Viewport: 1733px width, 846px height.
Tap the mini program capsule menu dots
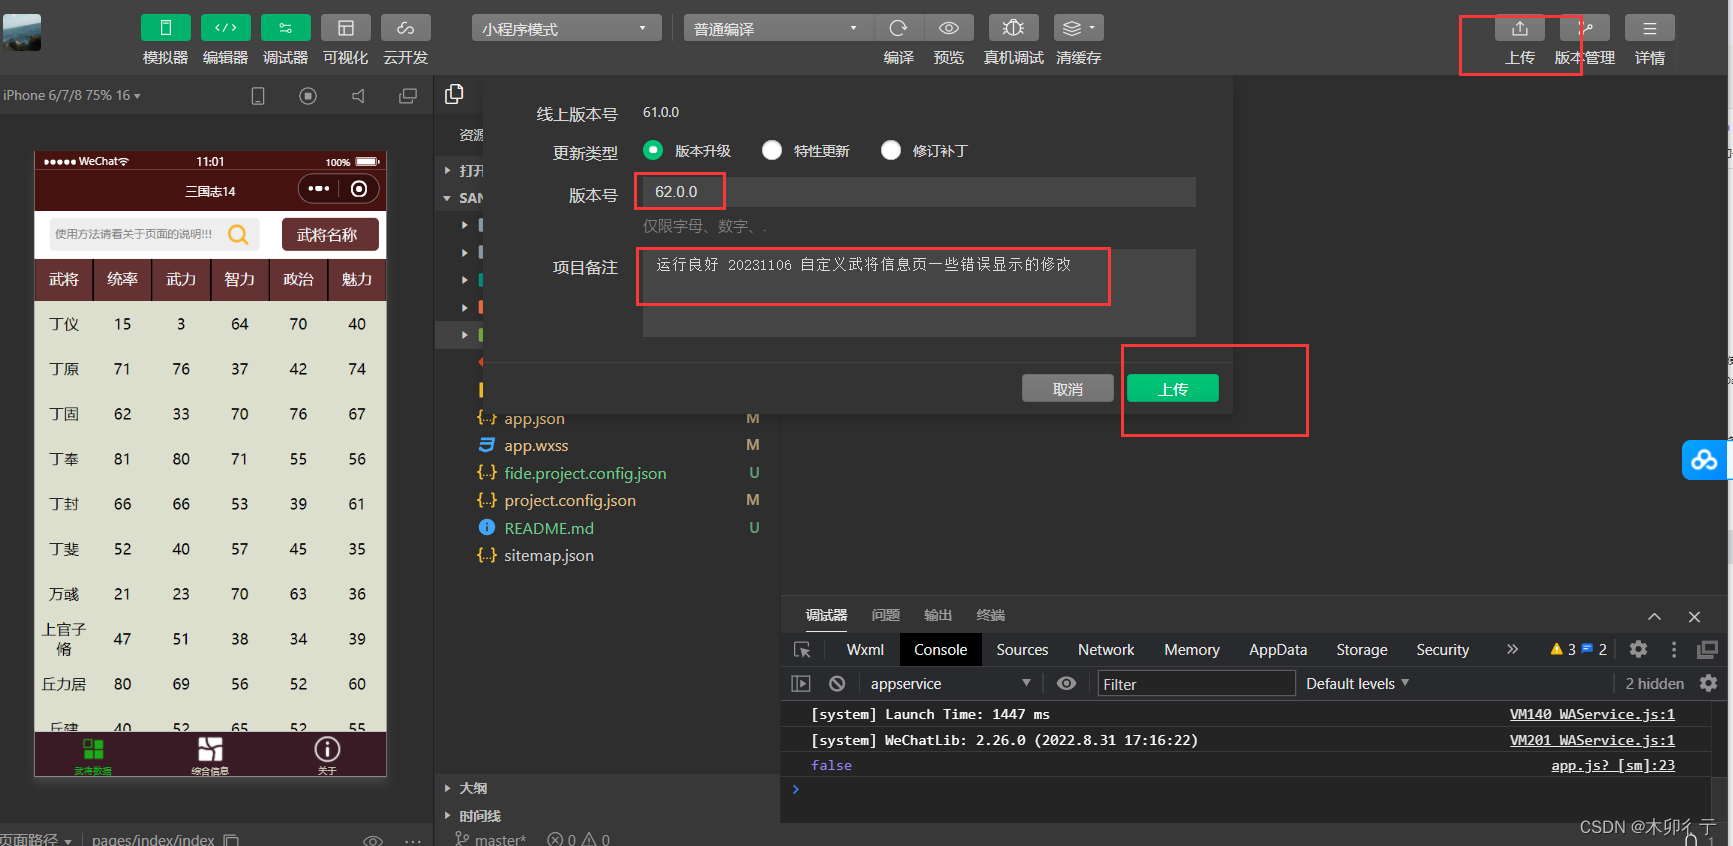pyautogui.click(x=319, y=189)
